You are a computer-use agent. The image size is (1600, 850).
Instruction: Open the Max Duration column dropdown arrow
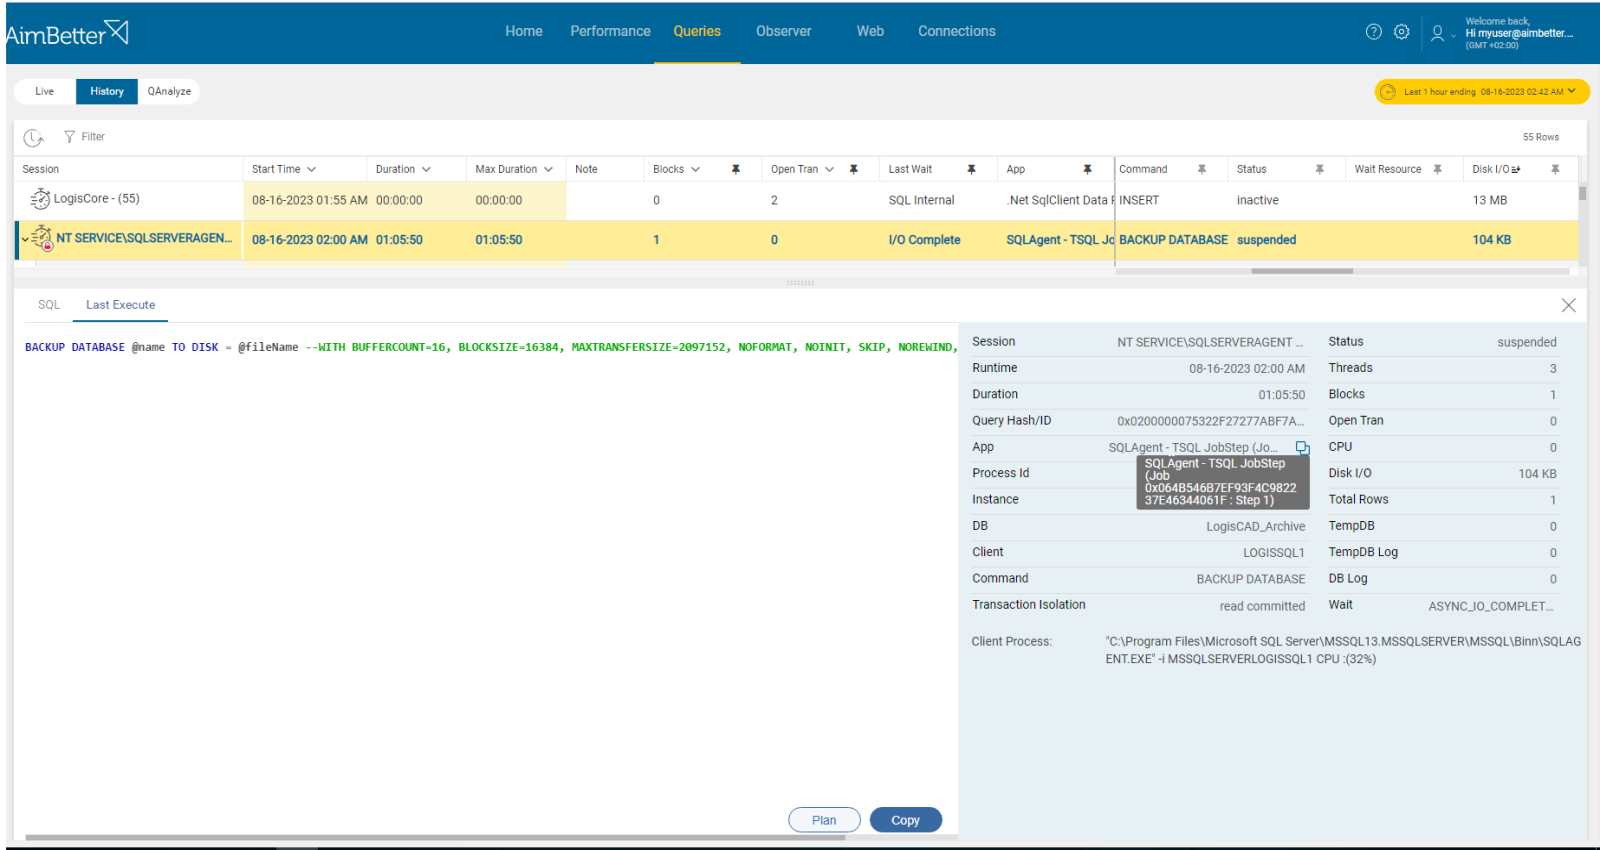coord(548,169)
